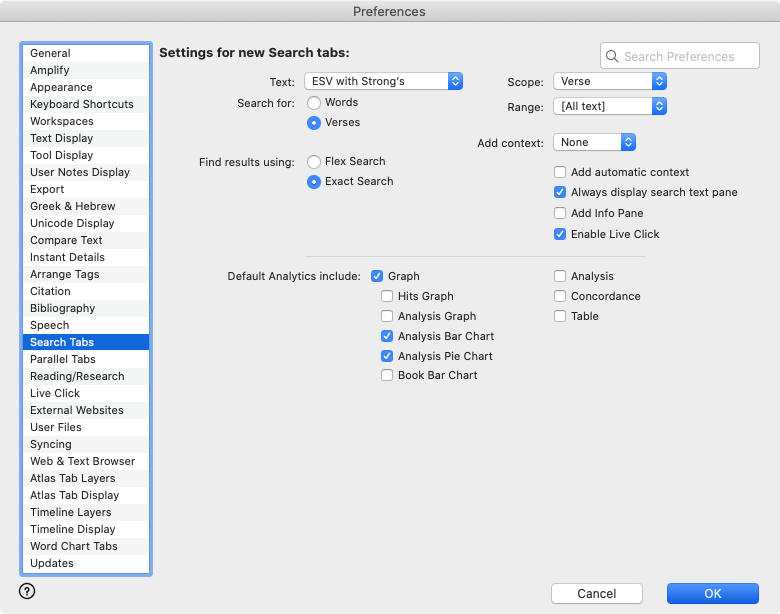Screen dimensions: 780x614
Task: Click the help question mark icon
Action: pyautogui.click(x=27, y=591)
